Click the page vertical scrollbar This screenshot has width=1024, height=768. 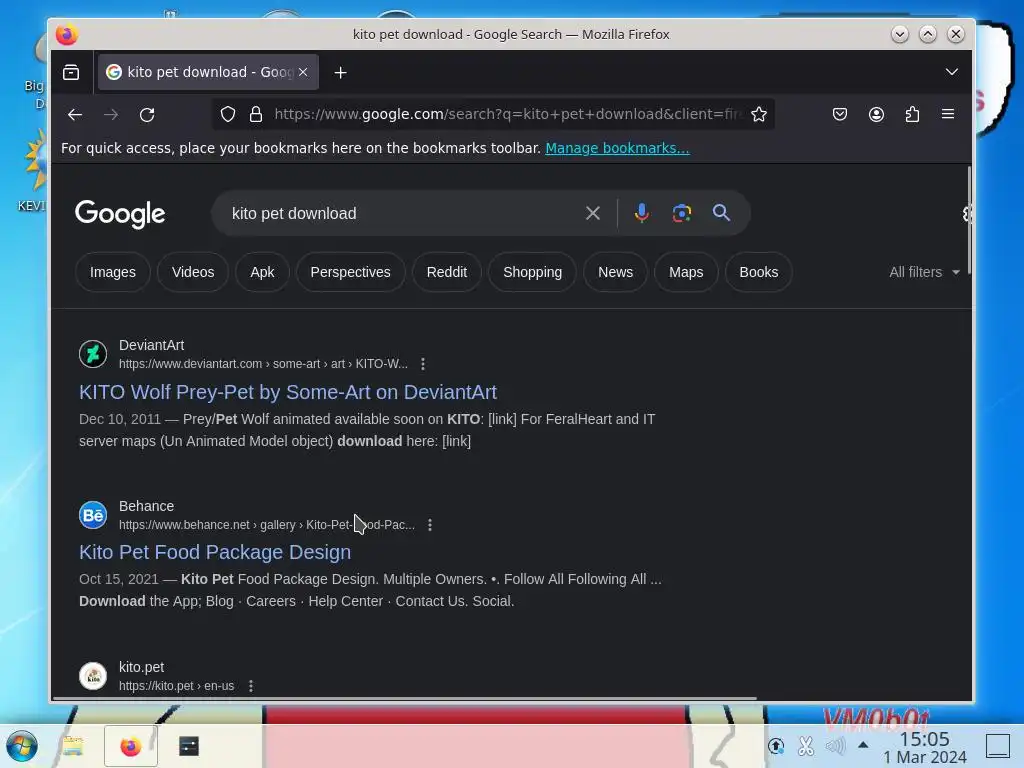(969, 221)
